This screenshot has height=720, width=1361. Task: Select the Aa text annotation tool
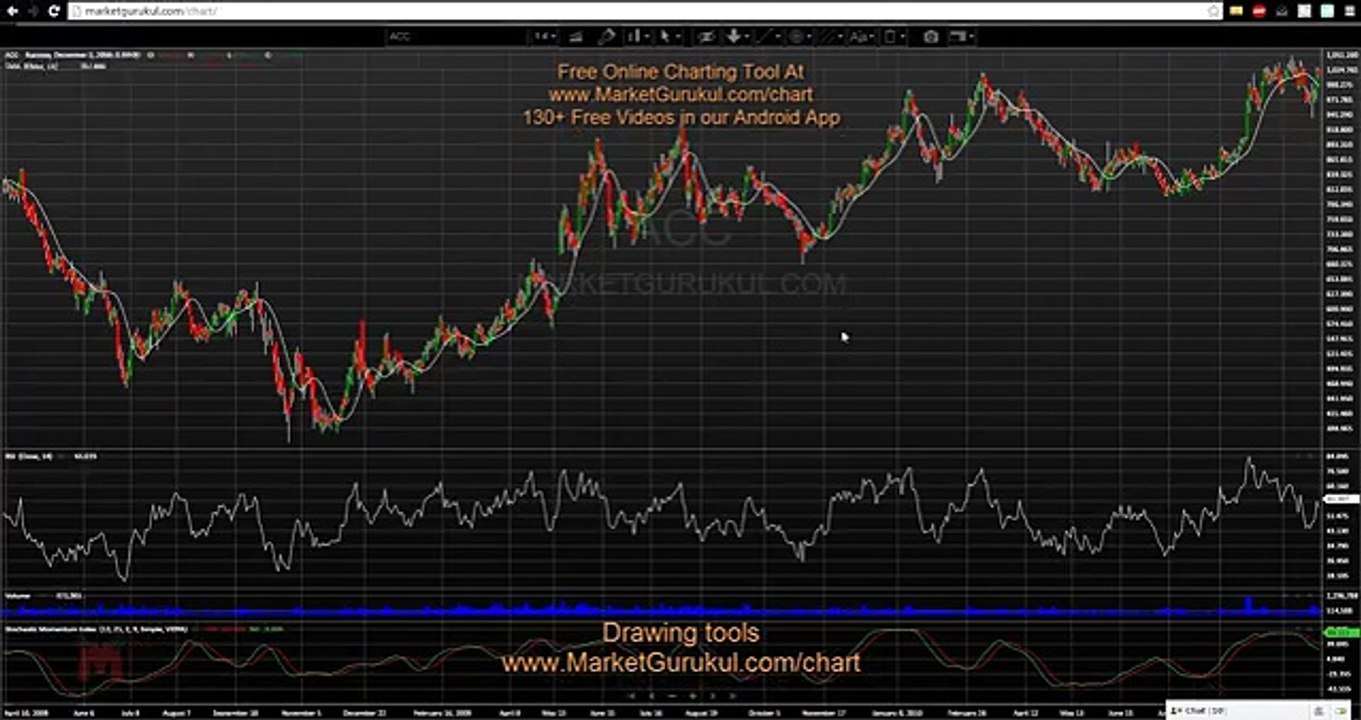(858, 37)
